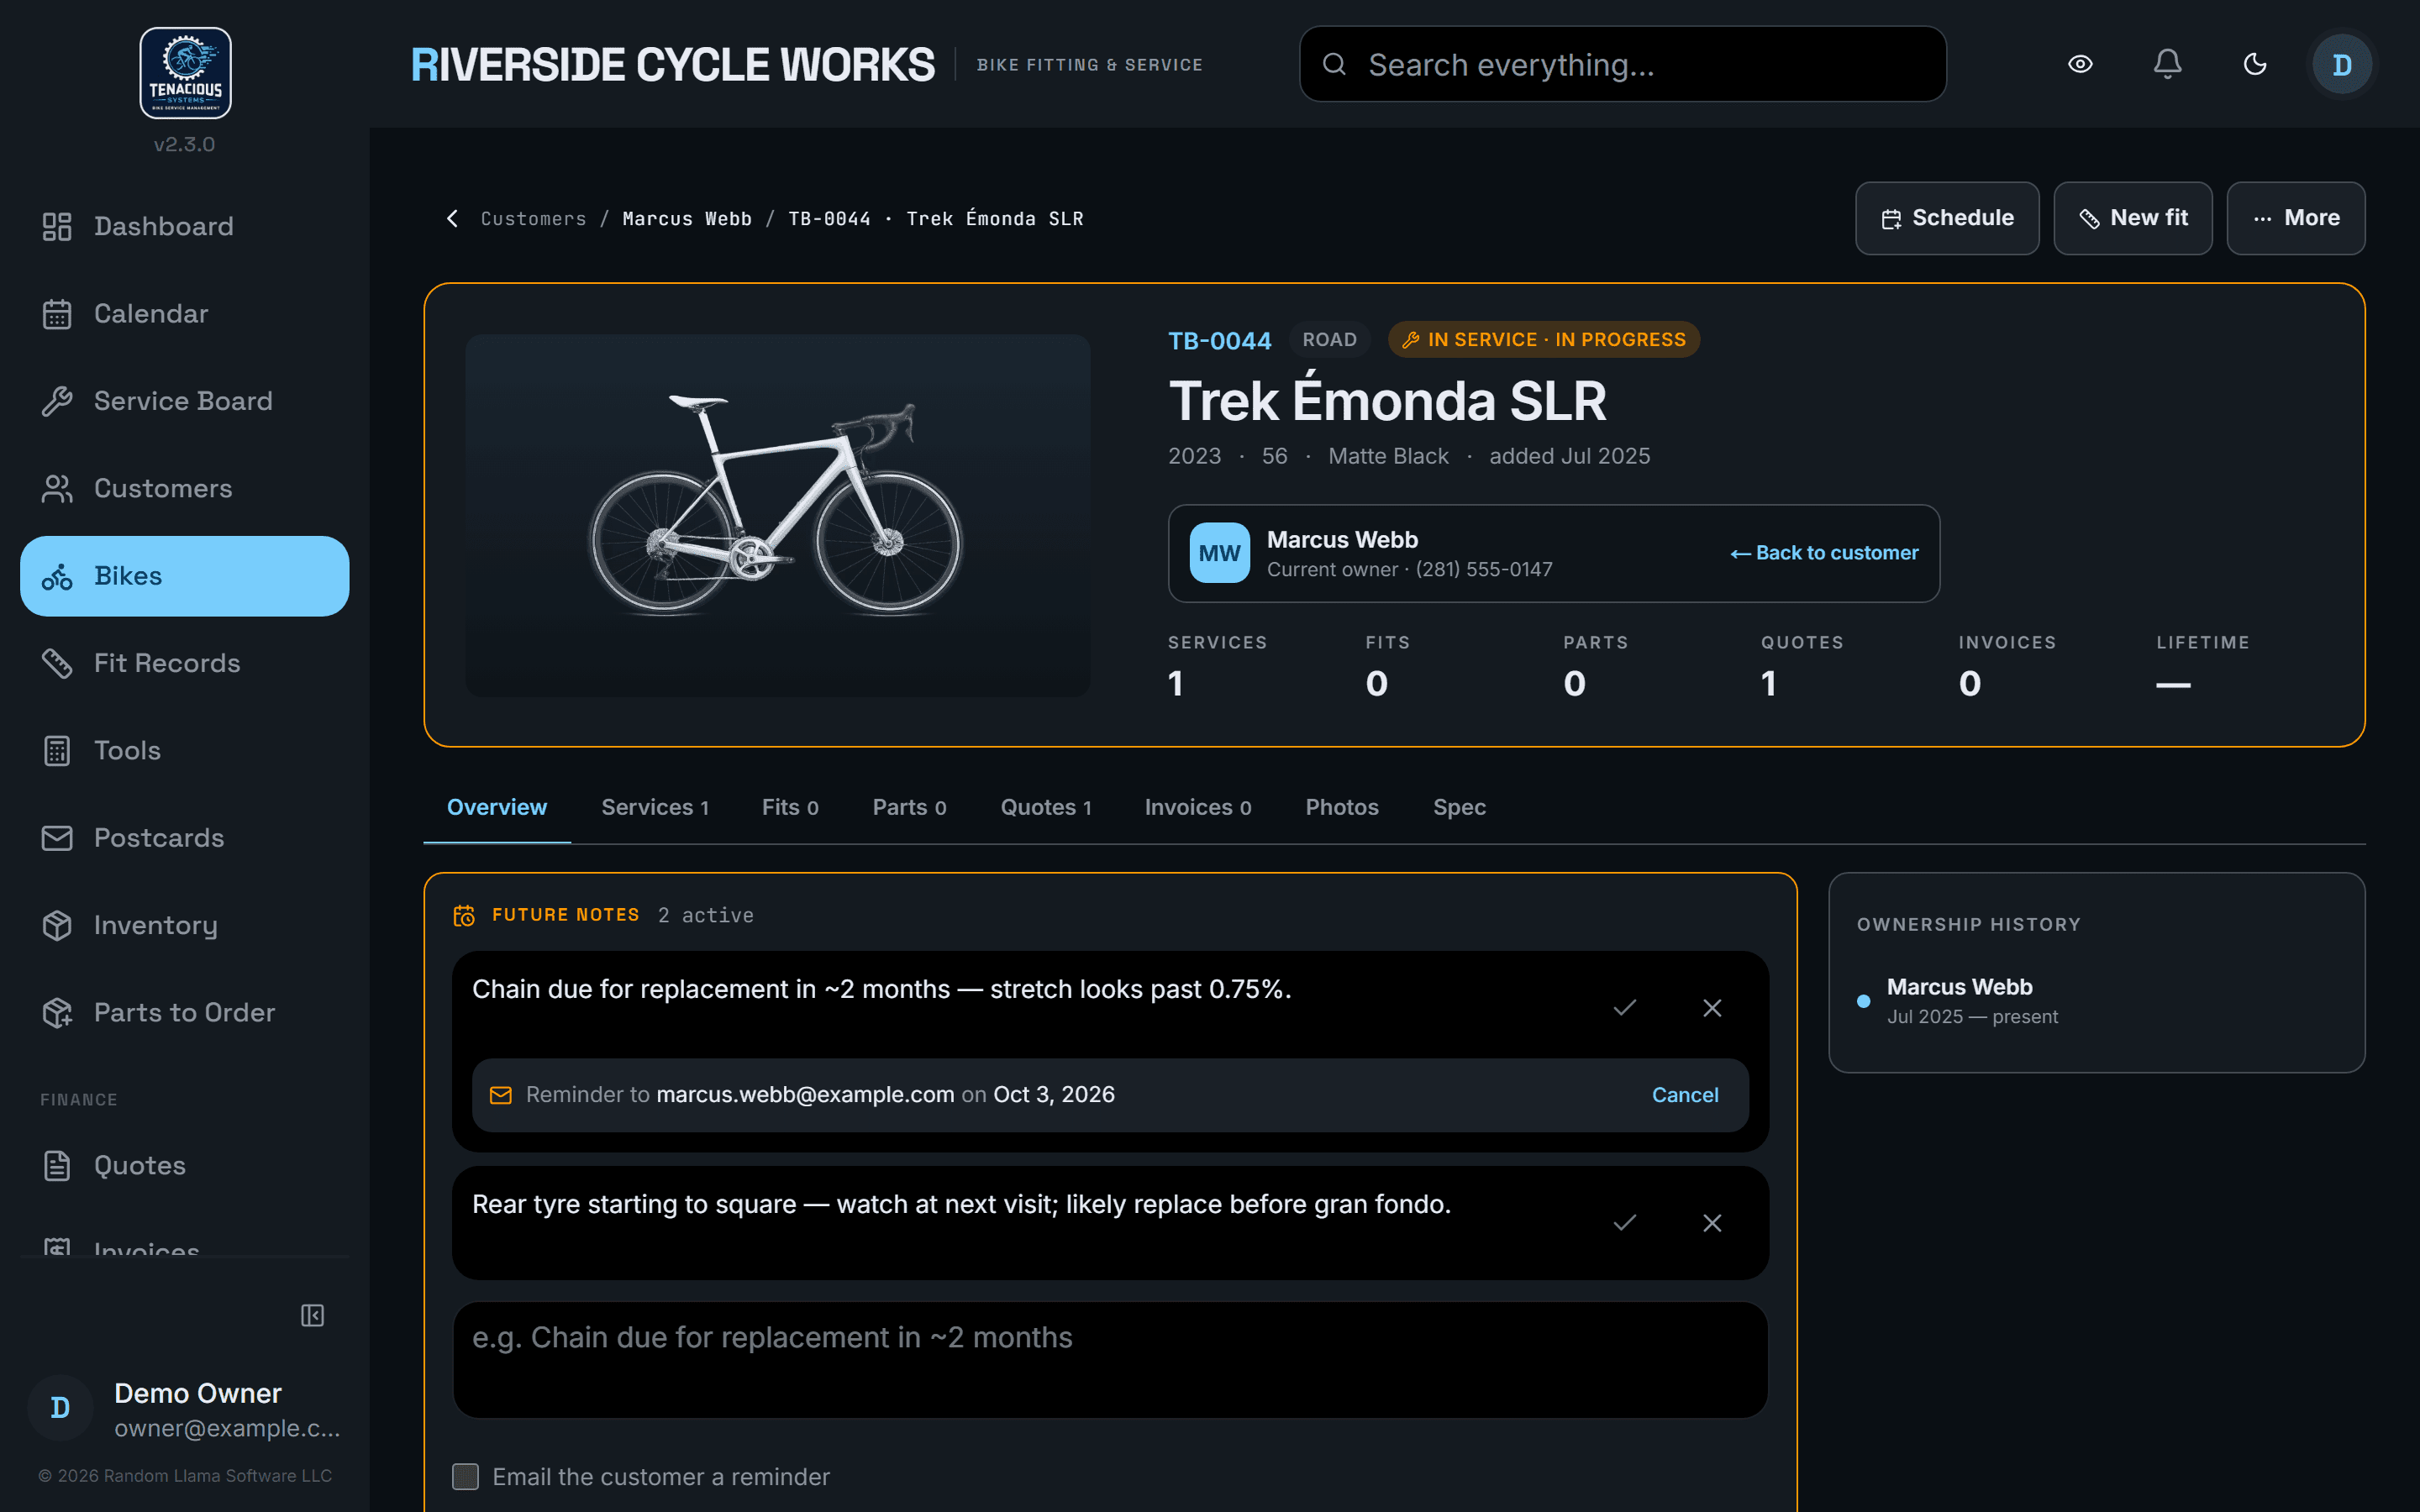Mark rear tyre note as done

[1624, 1222]
